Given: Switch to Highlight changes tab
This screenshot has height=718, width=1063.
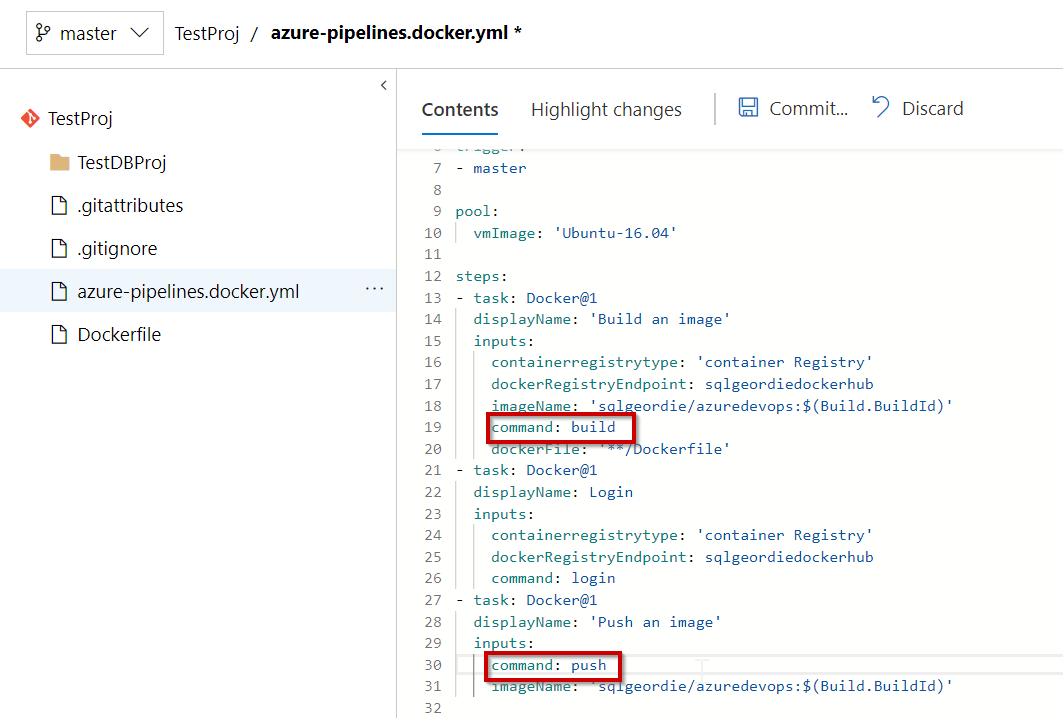Looking at the screenshot, I should 606,110.
